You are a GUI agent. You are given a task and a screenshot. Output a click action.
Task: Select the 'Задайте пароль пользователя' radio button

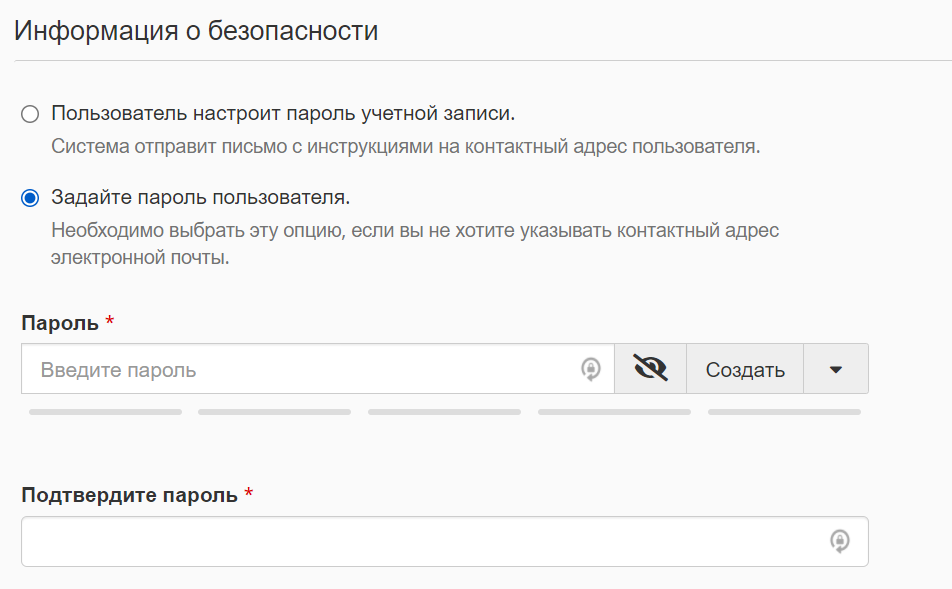(x=30, y=197)
